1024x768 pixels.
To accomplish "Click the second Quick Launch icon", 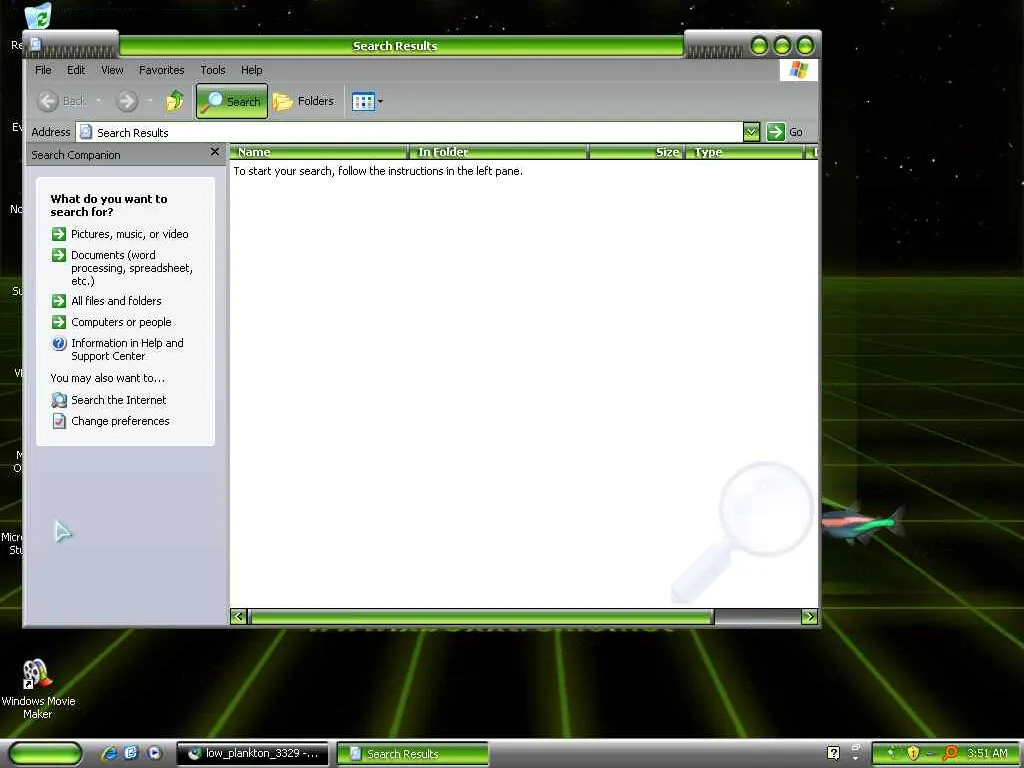I will coord(131,753).
